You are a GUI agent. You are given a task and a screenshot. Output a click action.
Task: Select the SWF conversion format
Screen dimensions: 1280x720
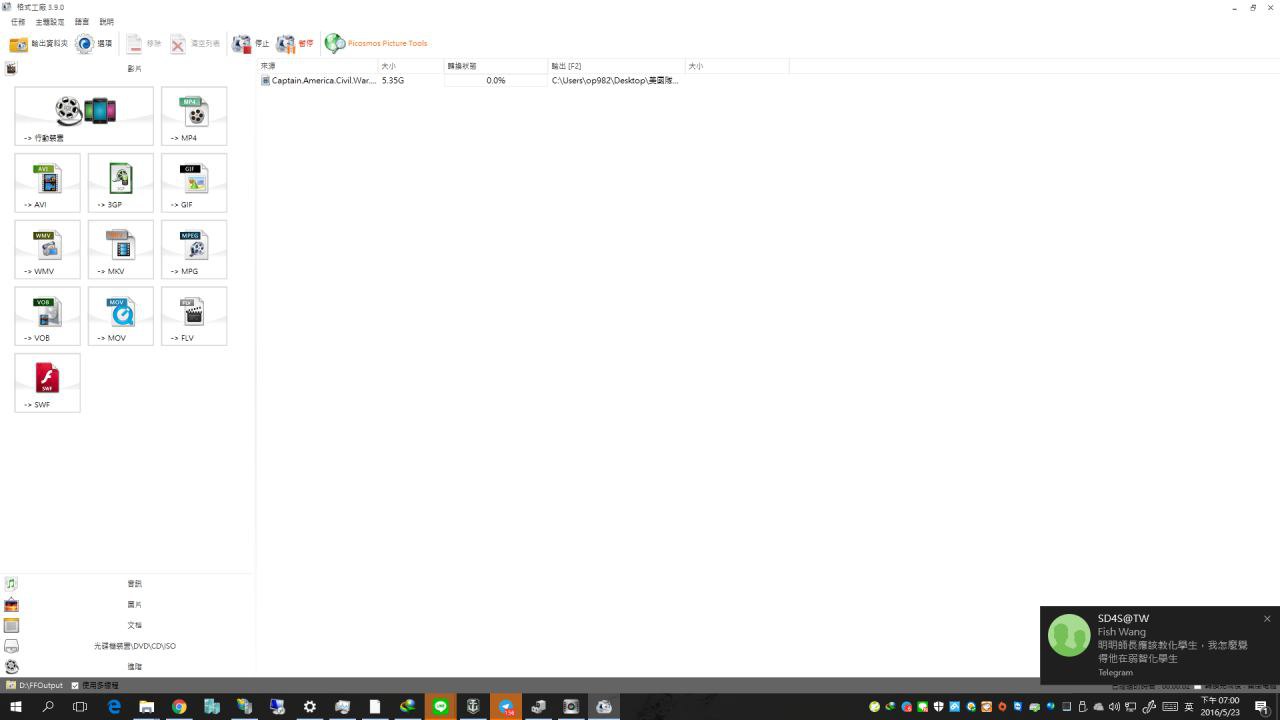[x=48, y=383]
